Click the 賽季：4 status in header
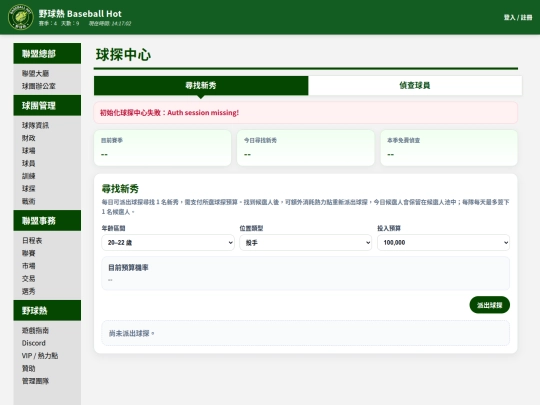 coord(48,23)
